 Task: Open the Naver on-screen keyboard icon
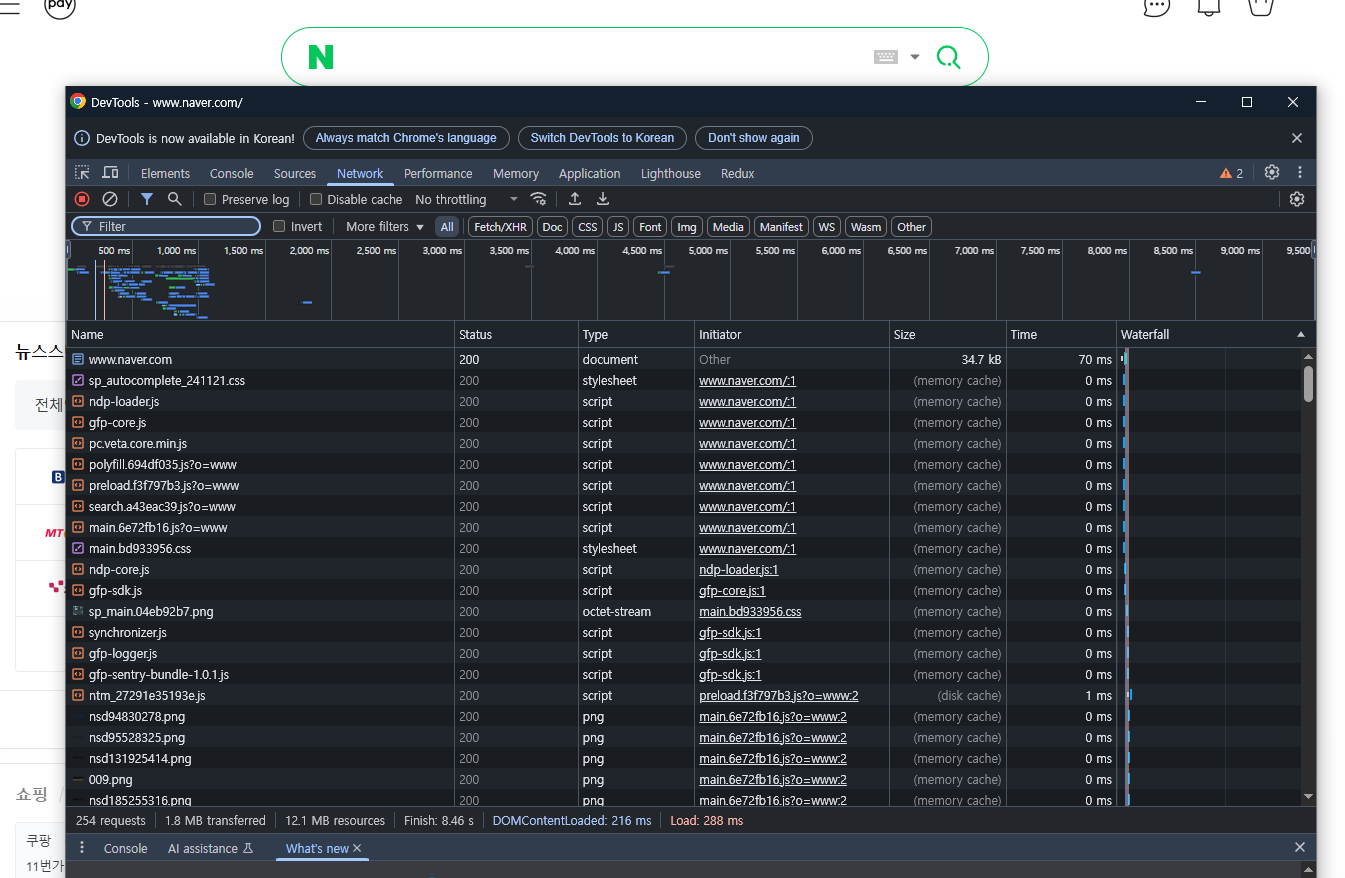tap(886, 57)
